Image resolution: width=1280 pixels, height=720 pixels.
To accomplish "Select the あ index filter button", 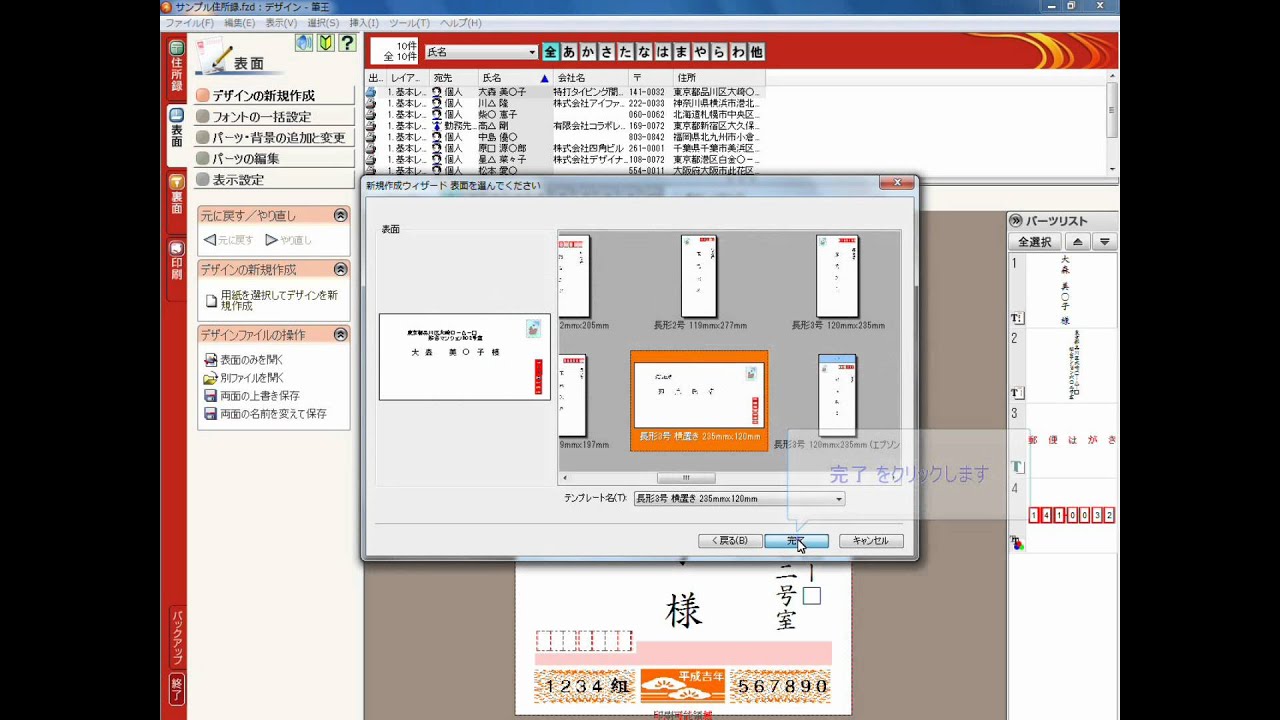I will point(569,52).
